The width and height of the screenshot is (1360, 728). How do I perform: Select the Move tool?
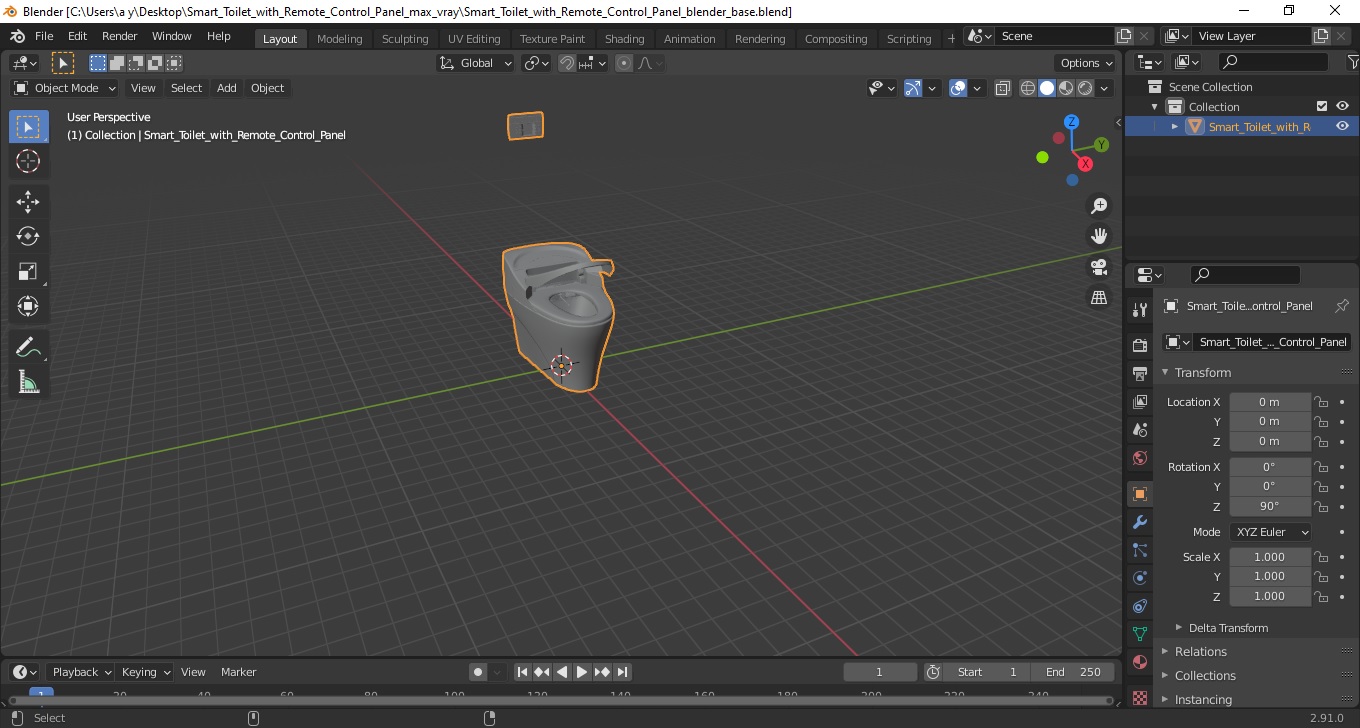point(28,202)
